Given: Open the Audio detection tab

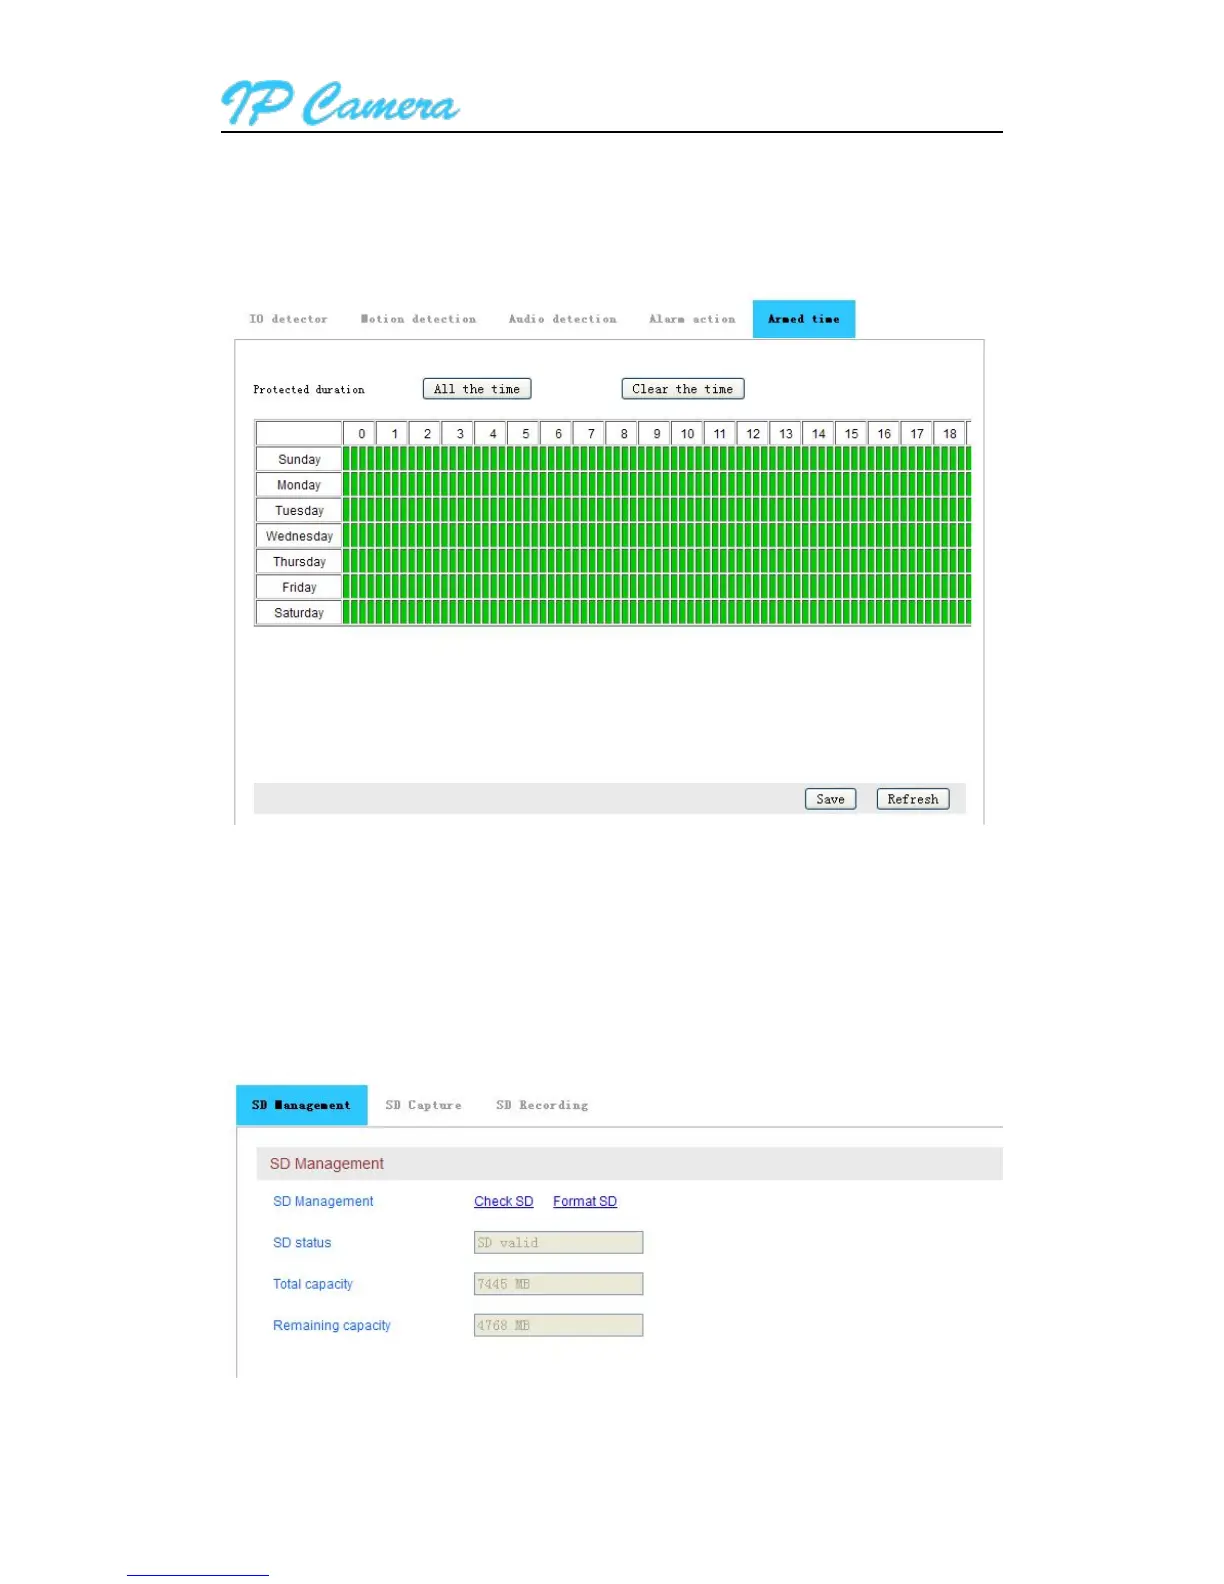Looking at the screenshot, I should point(562,319).
